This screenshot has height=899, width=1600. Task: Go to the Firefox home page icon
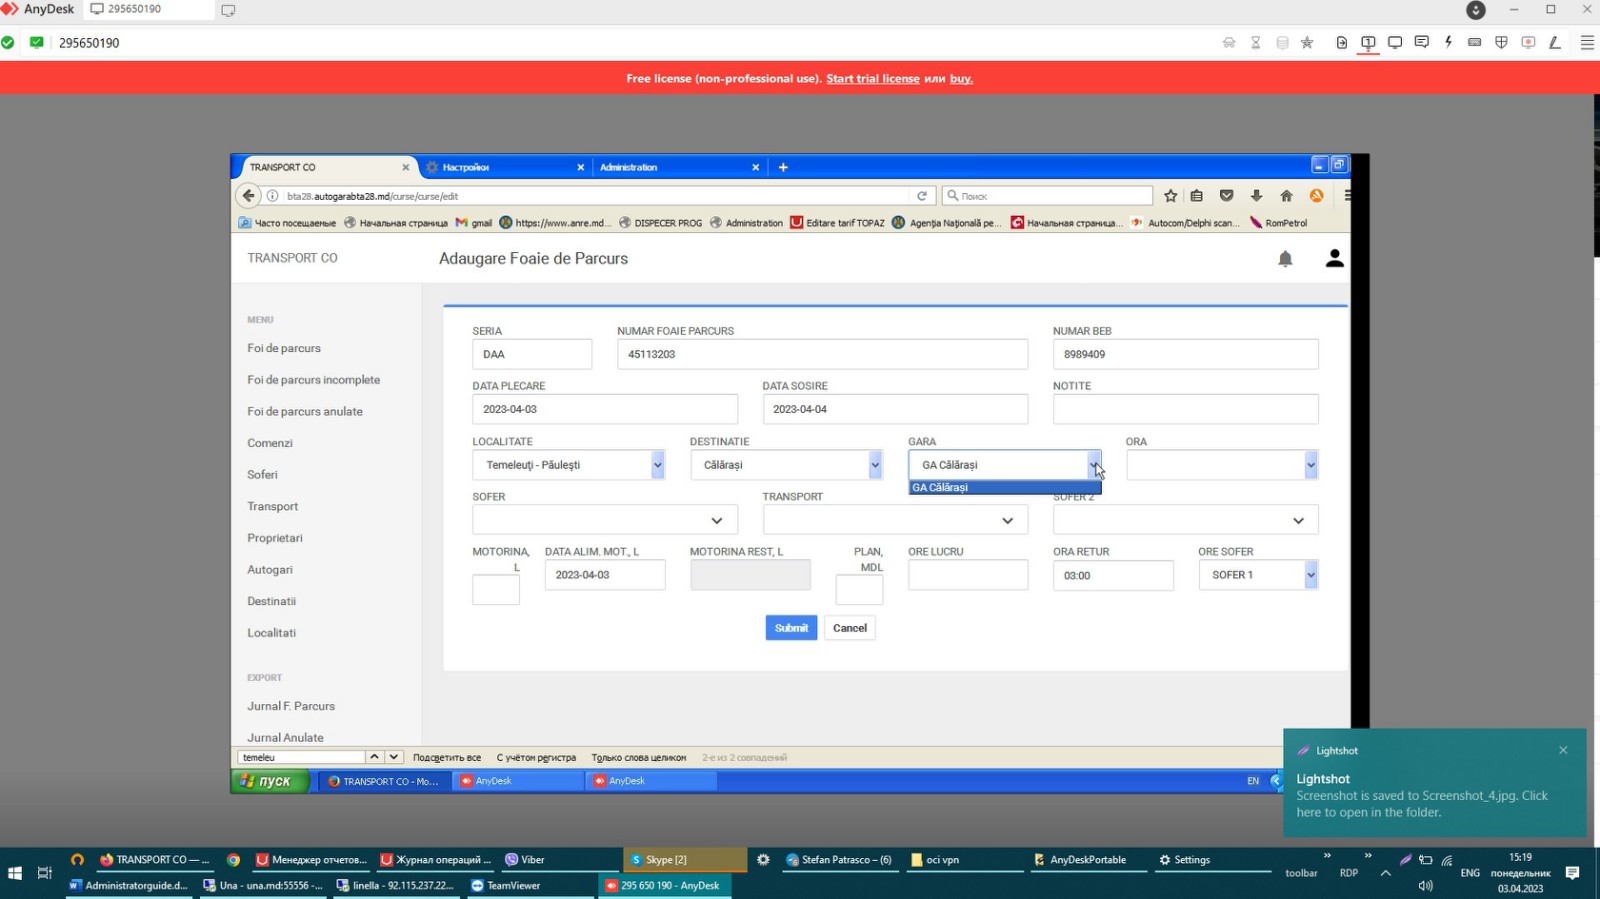pos(1286,196)
